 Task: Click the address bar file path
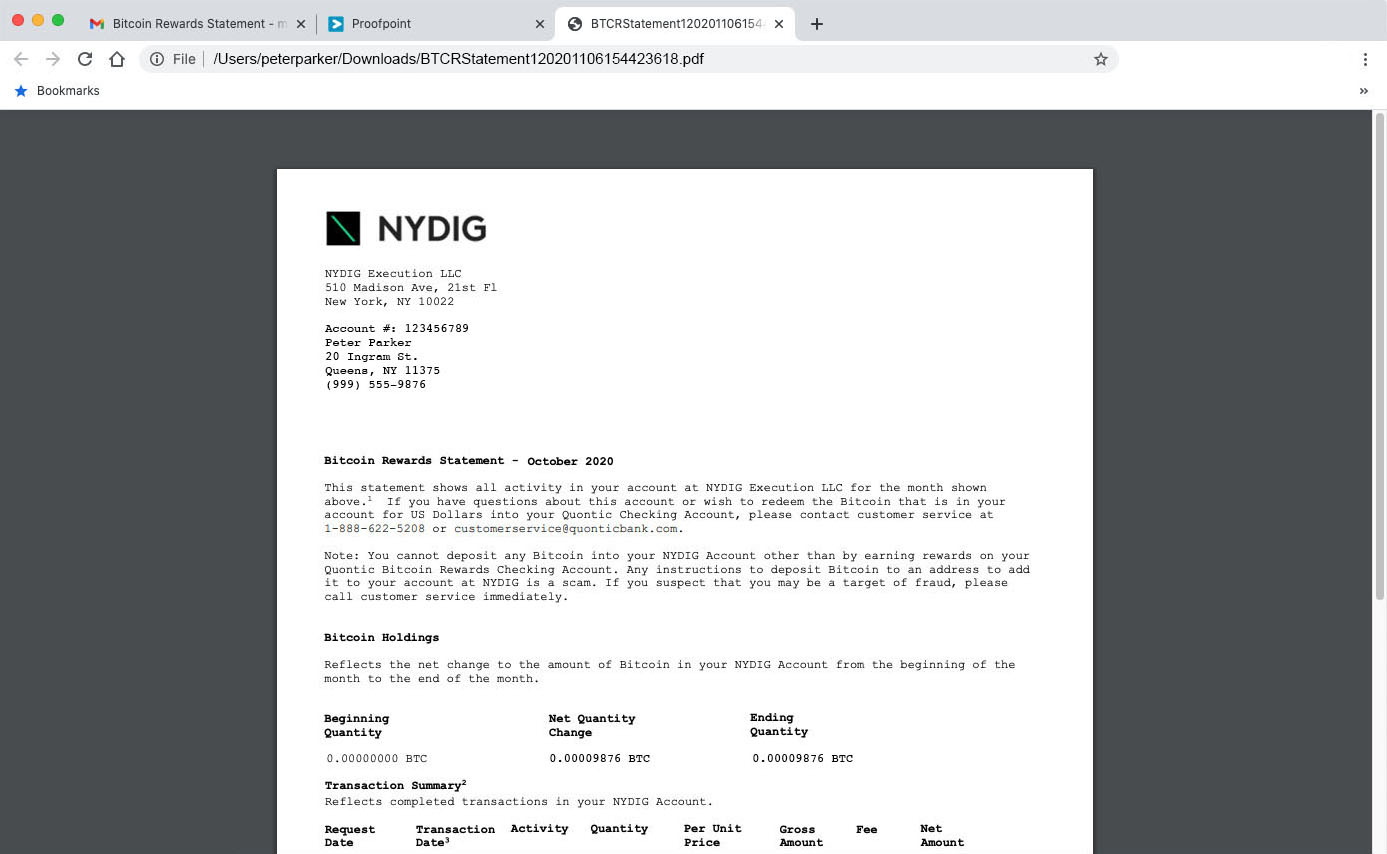(458, 59)
